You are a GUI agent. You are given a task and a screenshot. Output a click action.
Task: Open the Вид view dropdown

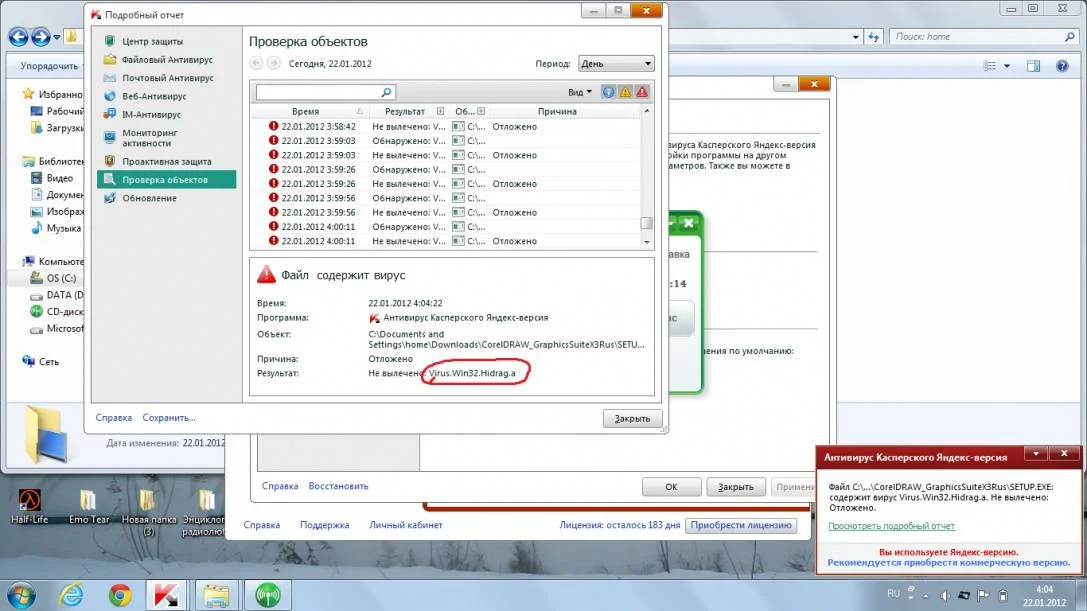[x=580, y=92]
